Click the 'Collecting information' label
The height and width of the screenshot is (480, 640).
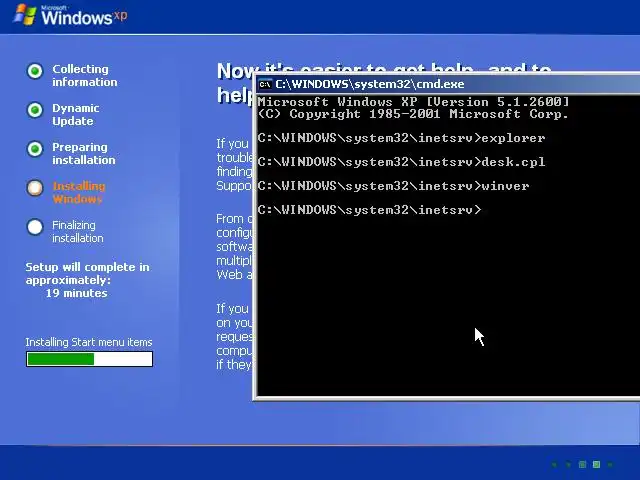(84, 76)
